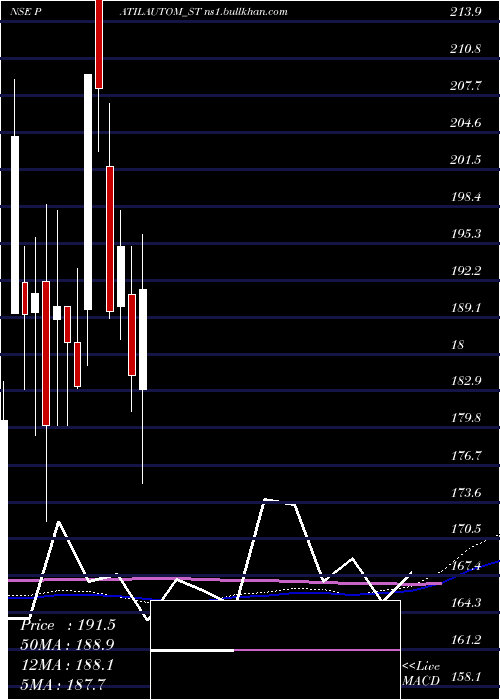Click the ns1.bullkhan.com watermark text
Viewport: 500px width, 700px height.
click(x=245, y=12)
